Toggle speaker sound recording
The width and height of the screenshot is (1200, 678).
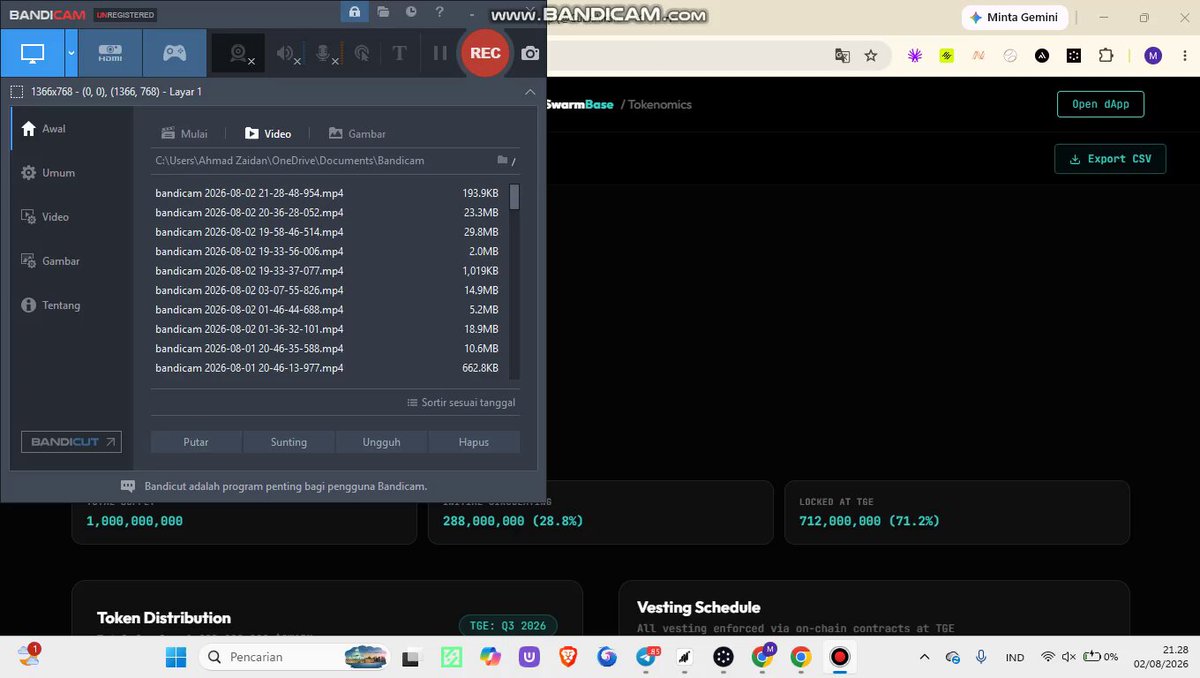(x=287, y=54)
